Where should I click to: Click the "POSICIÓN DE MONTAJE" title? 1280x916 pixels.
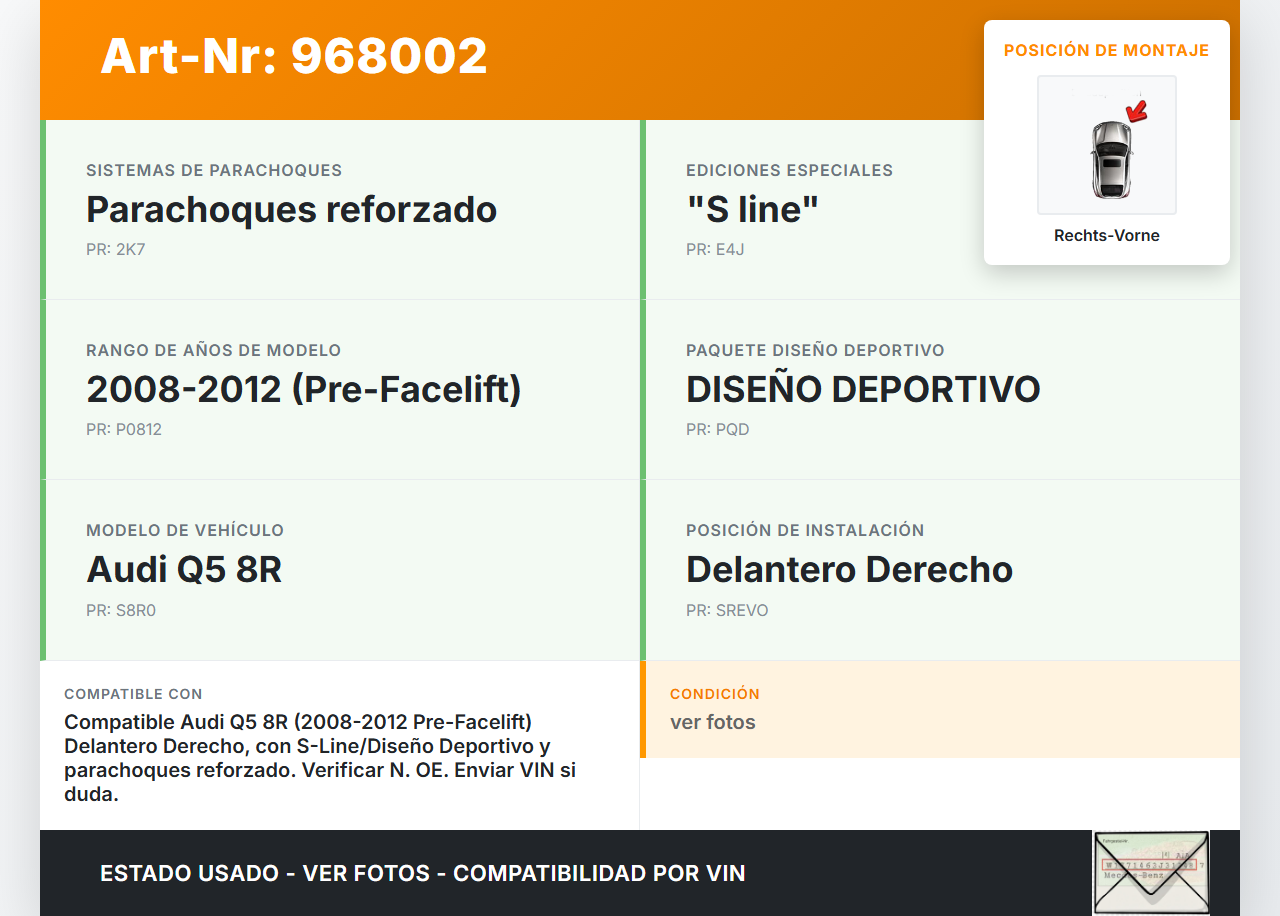[x=1107, y=50]
